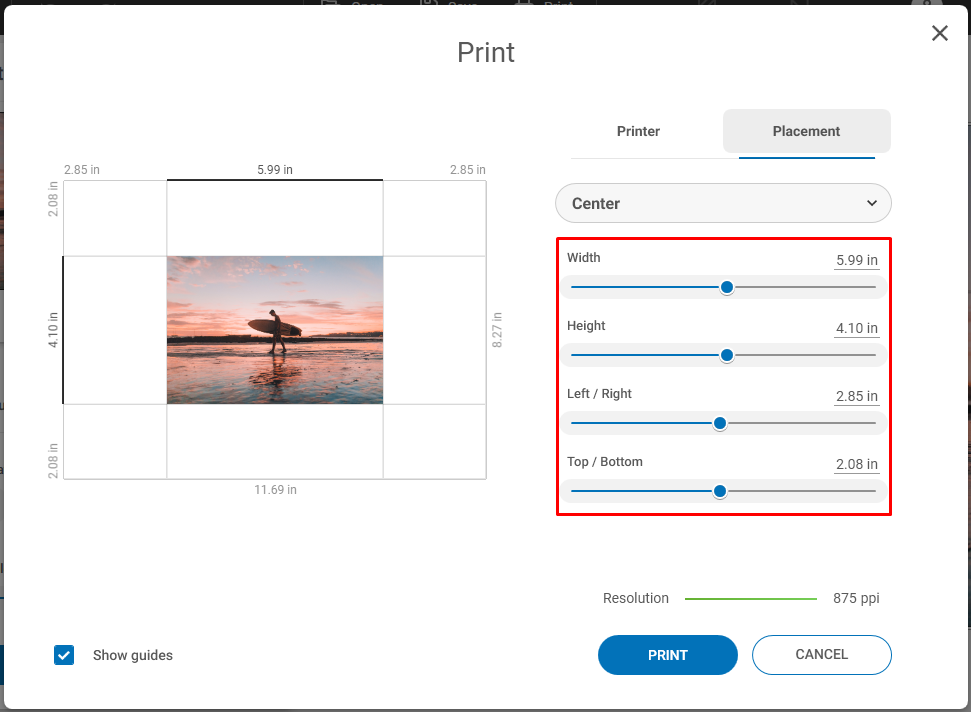The width and height of the screenshot is (971, 712).
Task: Close the Print dialog with the X icon
Action: pos(939,33)
